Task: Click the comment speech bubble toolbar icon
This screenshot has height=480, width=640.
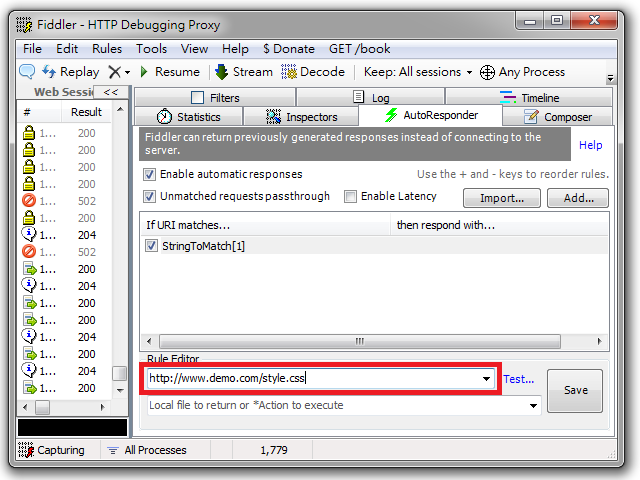Action: 27,71
